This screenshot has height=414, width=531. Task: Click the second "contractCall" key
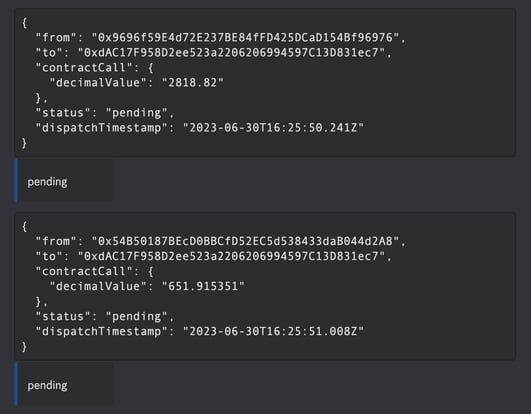pos(84,271)
